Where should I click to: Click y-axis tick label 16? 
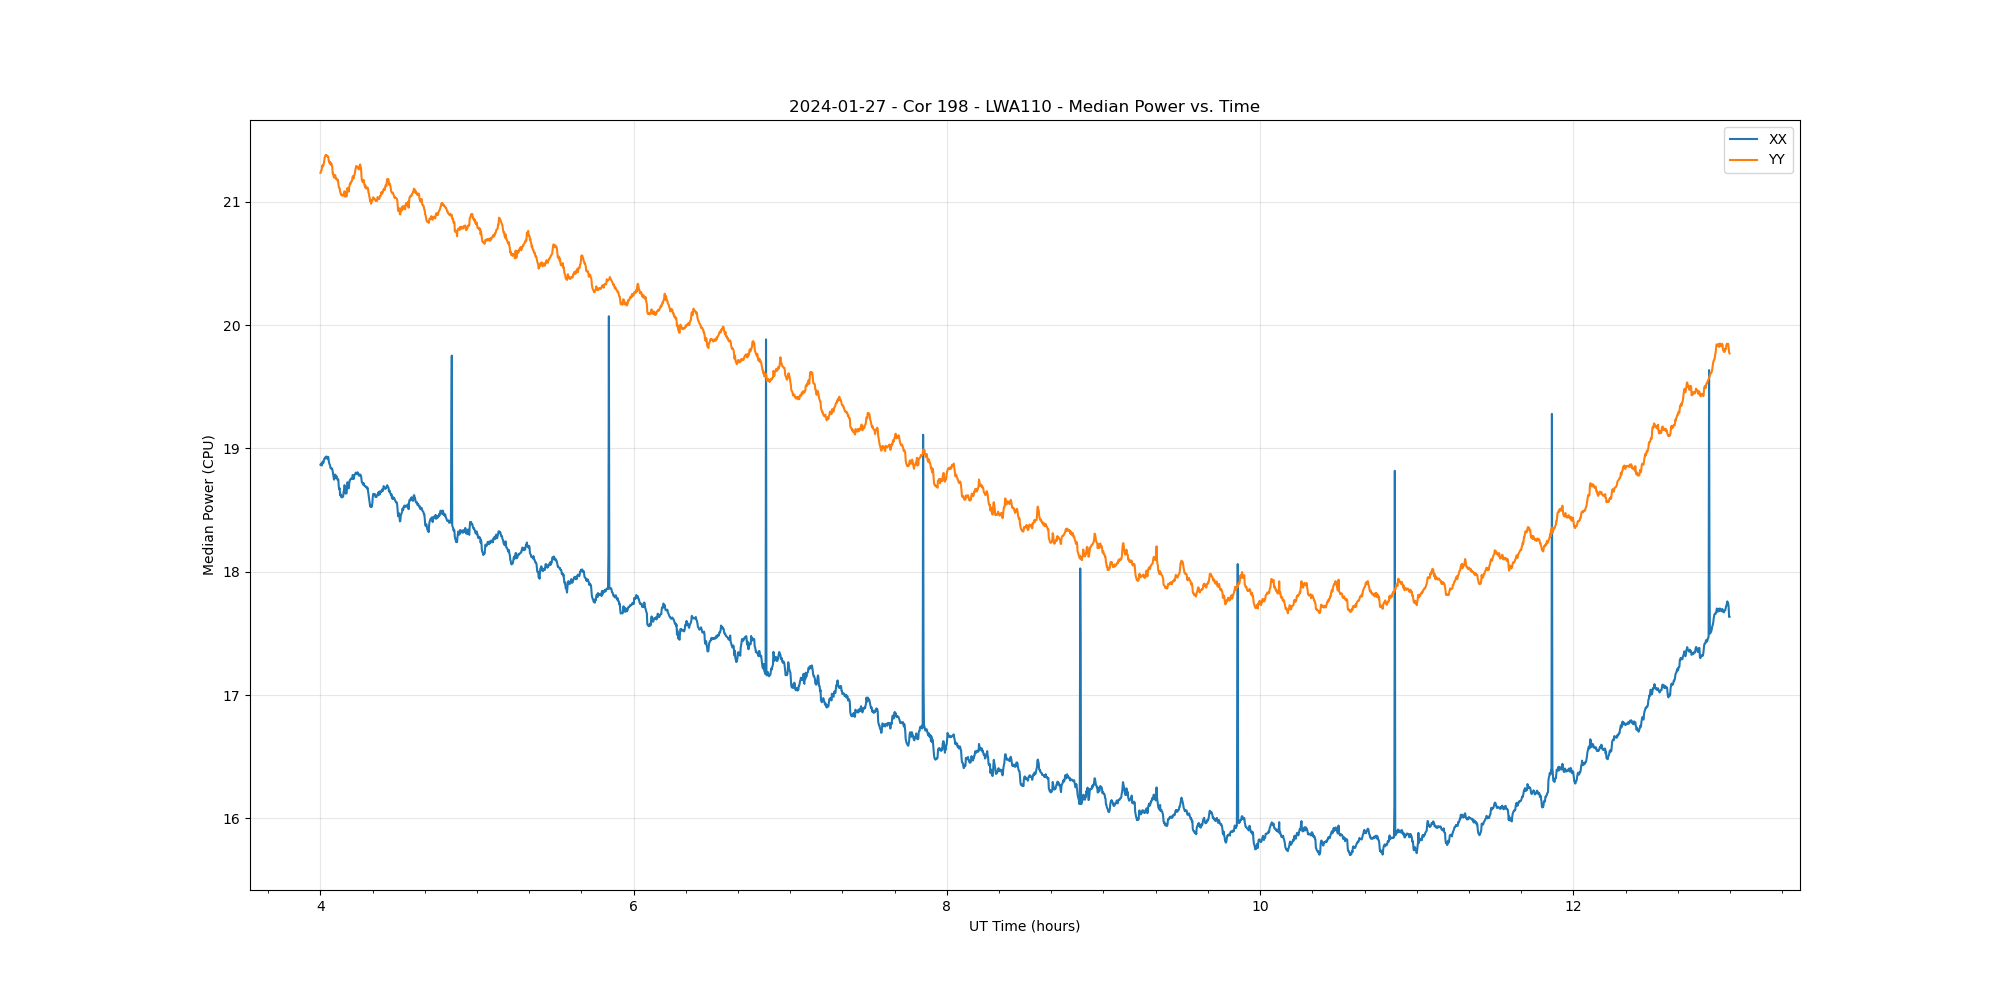(x=232, y=819)
